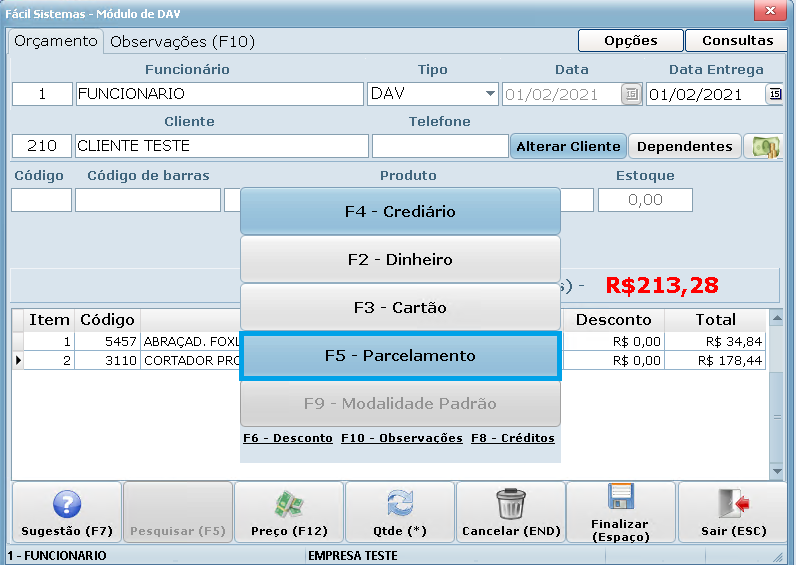Viewport: 796px width, 565px height.
Task: Select F2 - Dinheiro payment
Action: (400, 260)
